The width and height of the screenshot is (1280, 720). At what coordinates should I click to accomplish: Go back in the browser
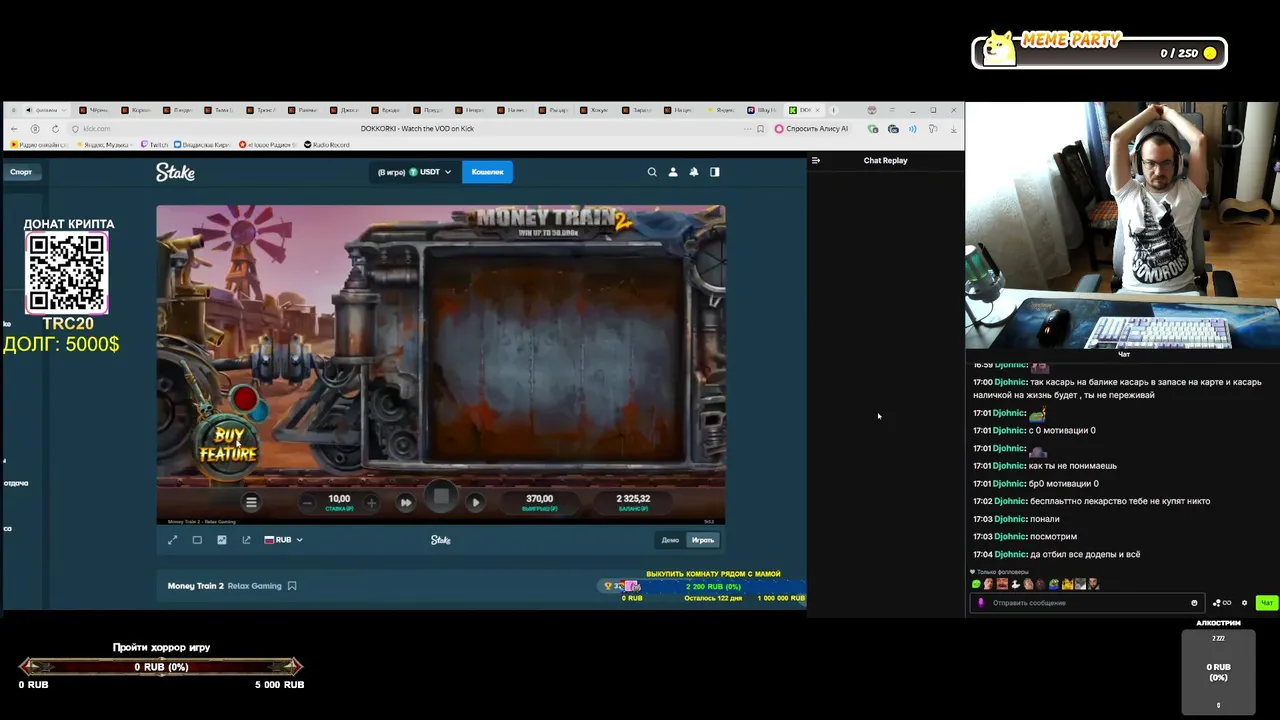click(14, 128)
